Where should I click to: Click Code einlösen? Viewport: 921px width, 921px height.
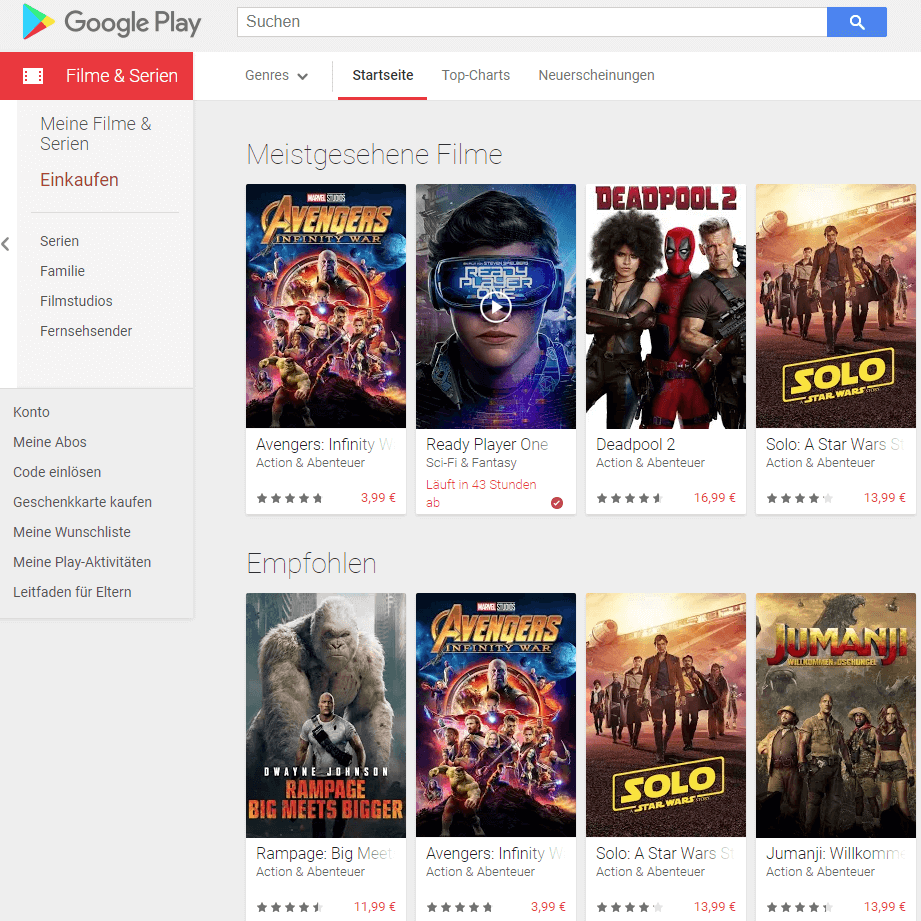[x=57, y=472]
